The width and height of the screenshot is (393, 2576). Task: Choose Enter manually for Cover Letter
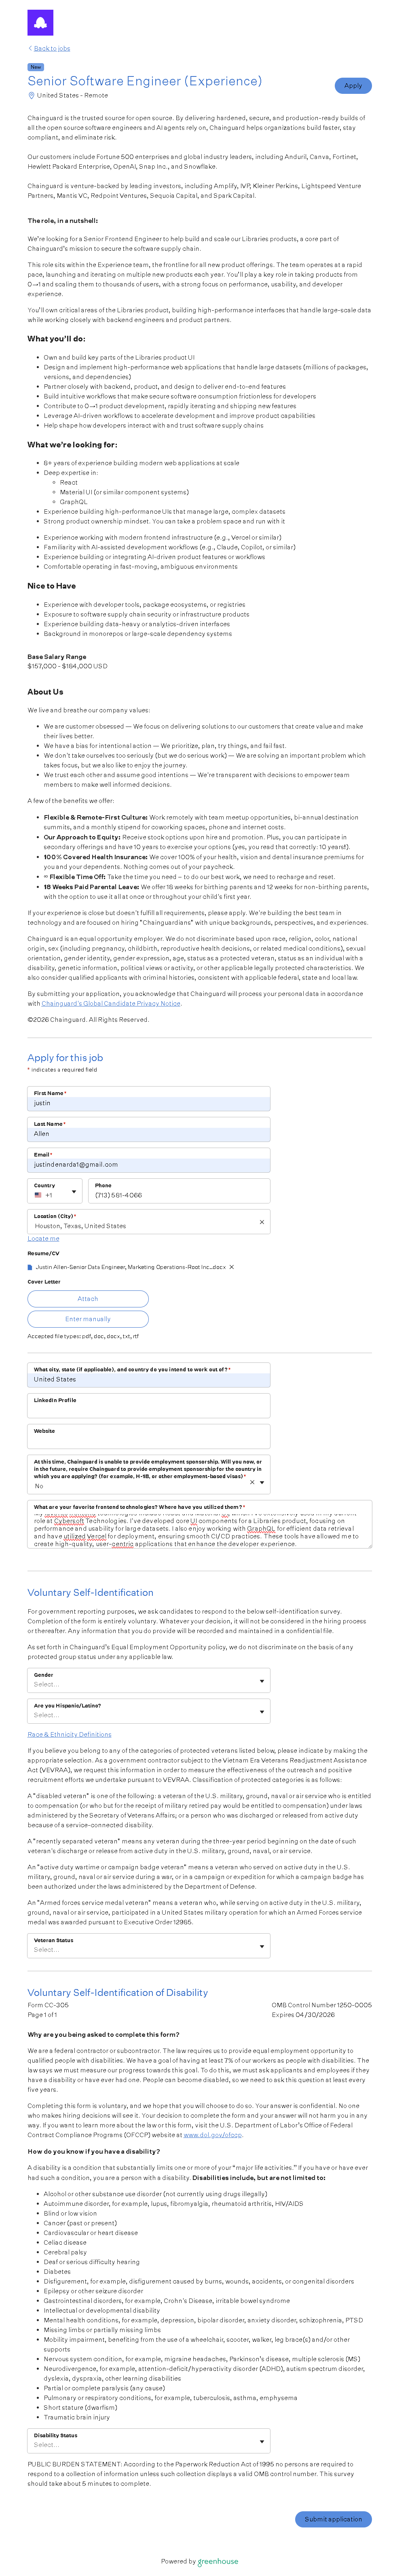click(x=88, y=1319)
